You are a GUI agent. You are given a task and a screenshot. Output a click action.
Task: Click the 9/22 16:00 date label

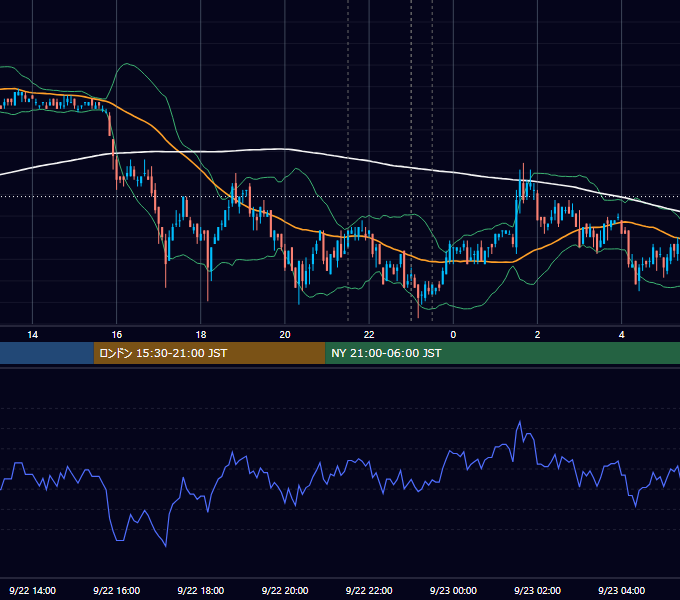click(x=117, y=590)
